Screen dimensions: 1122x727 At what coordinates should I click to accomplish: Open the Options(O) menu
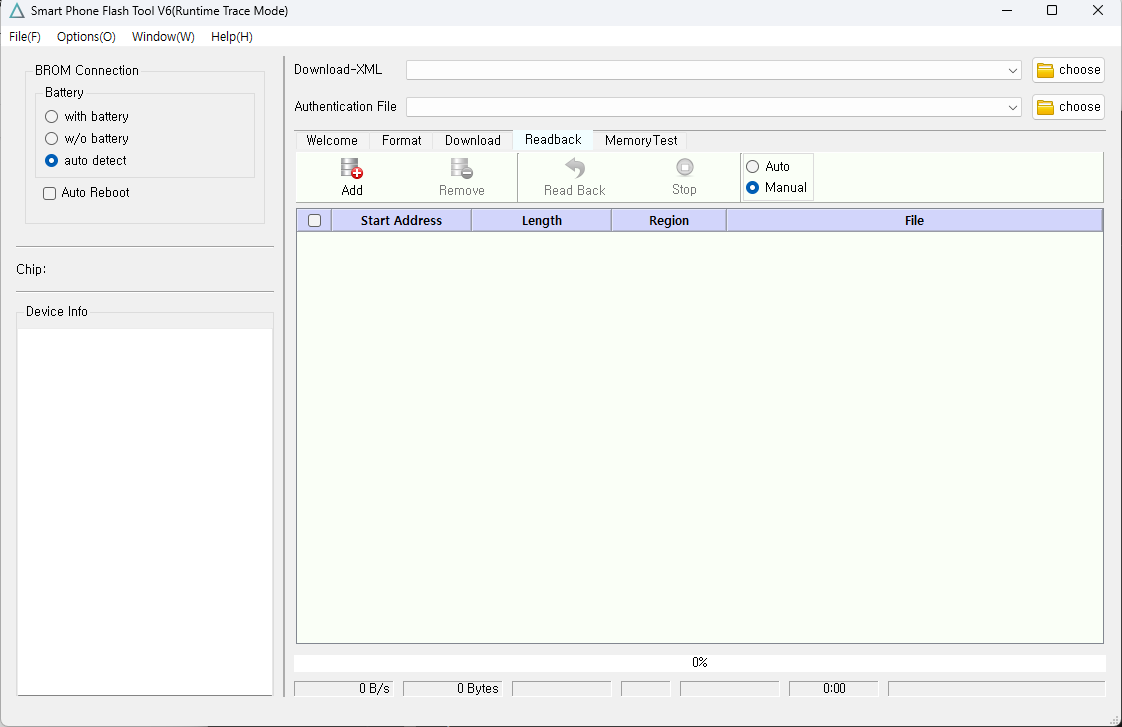click(86, 36)
